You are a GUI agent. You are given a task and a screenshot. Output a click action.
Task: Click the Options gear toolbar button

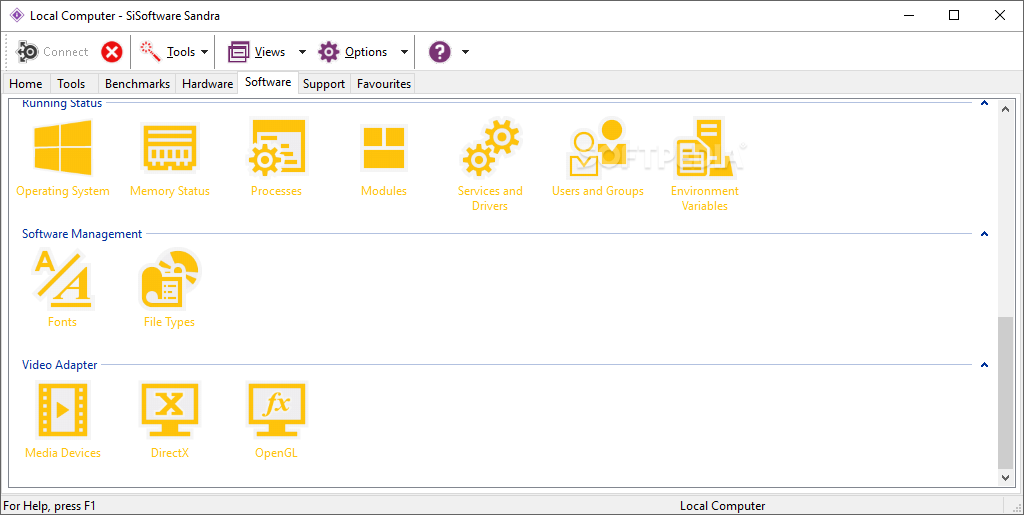[353, 52]
